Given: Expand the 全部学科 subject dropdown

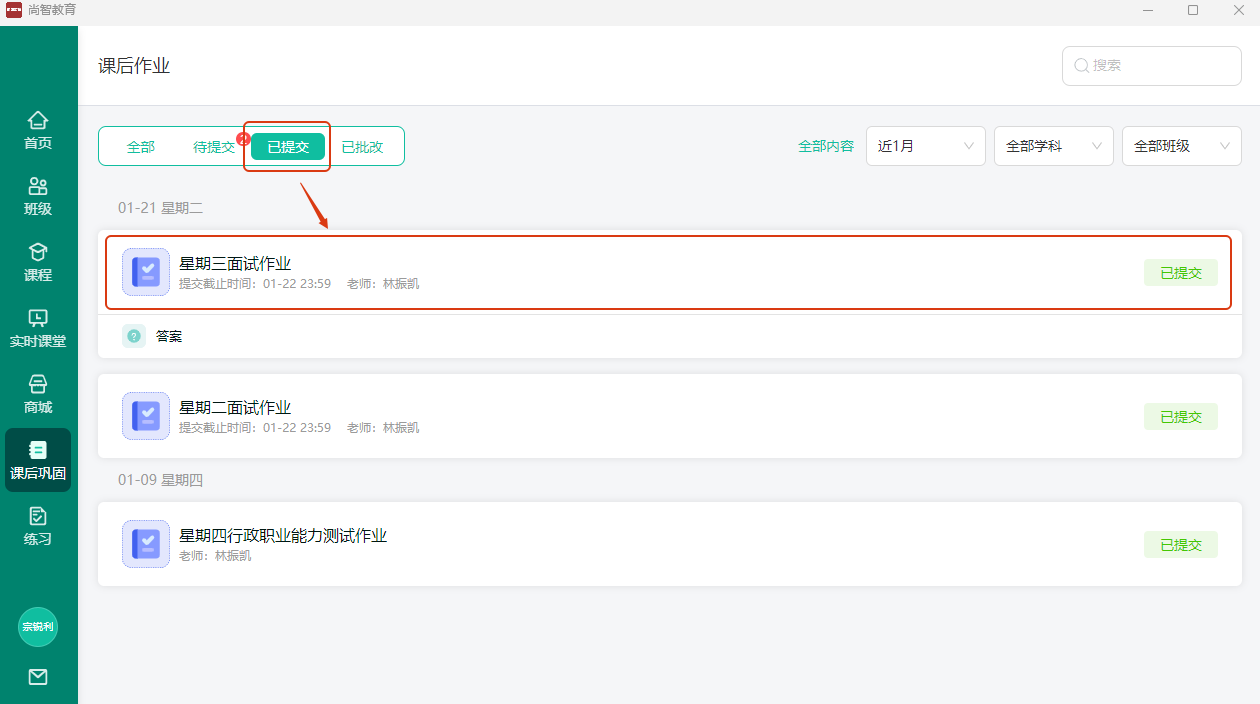Looking at the screenshot, I should (x=1053, y=146).
